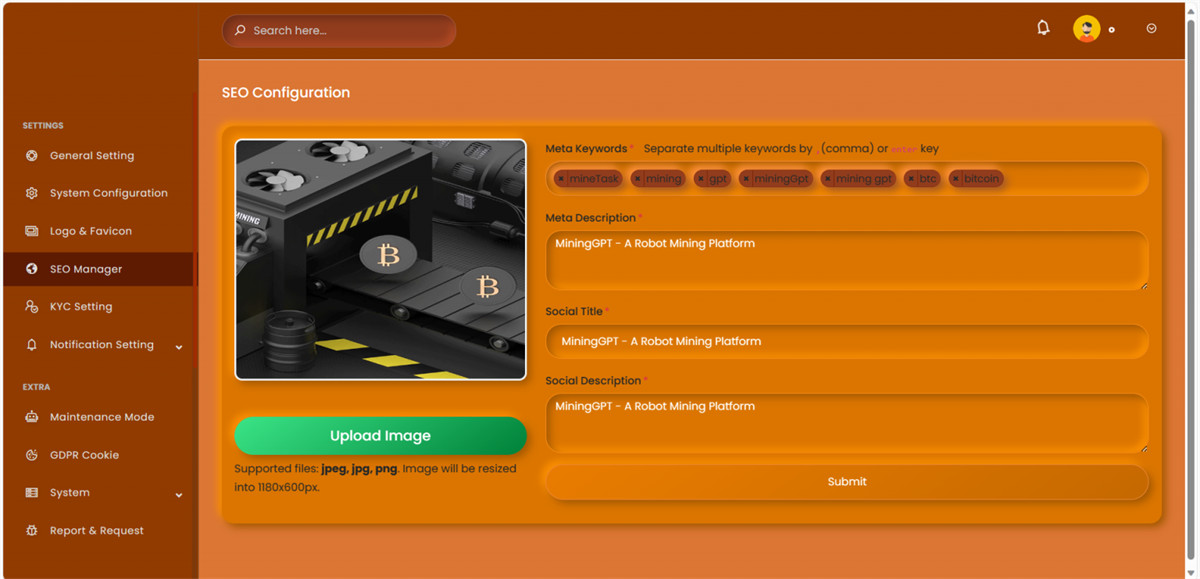The height and width of the screenshot is (579, 1200).
Task: Remove the bitcoin keyword tag
Action: (956, 179)
